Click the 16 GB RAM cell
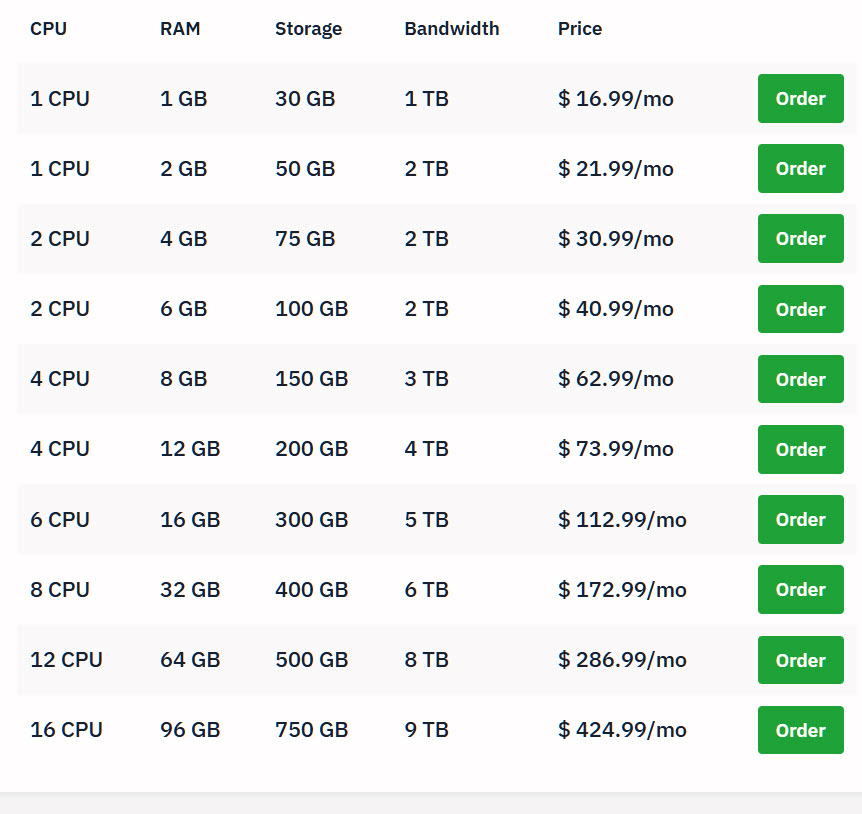The width and height of the screenshot is (862, 814). tap(190, 520)
